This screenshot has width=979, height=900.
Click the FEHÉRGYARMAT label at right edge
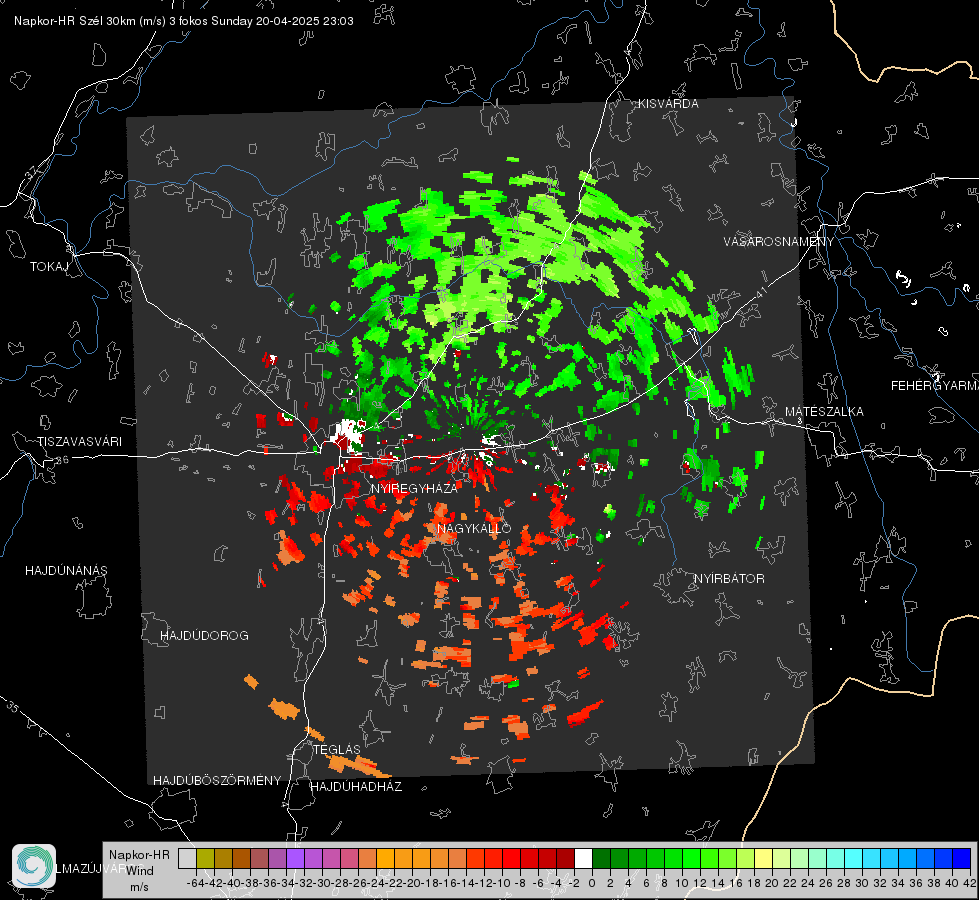(x=935, y=386)
